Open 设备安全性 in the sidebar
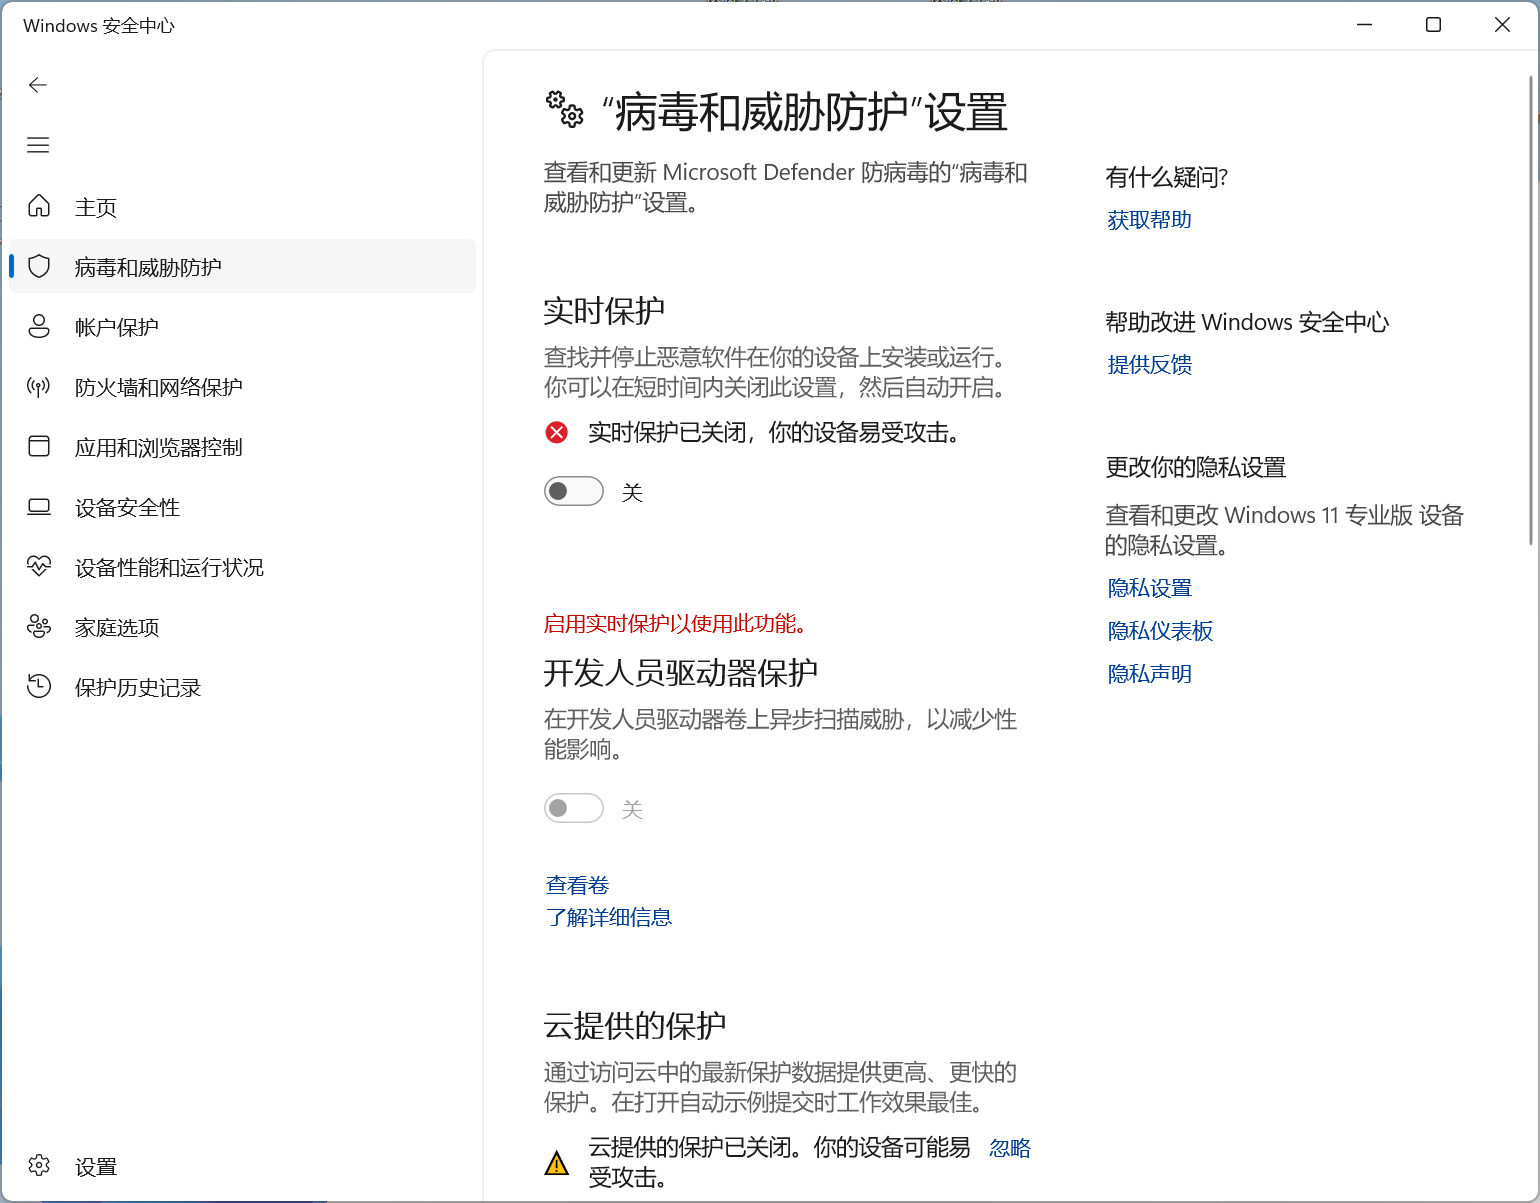 pyautogui.click(x=242, y=507)
